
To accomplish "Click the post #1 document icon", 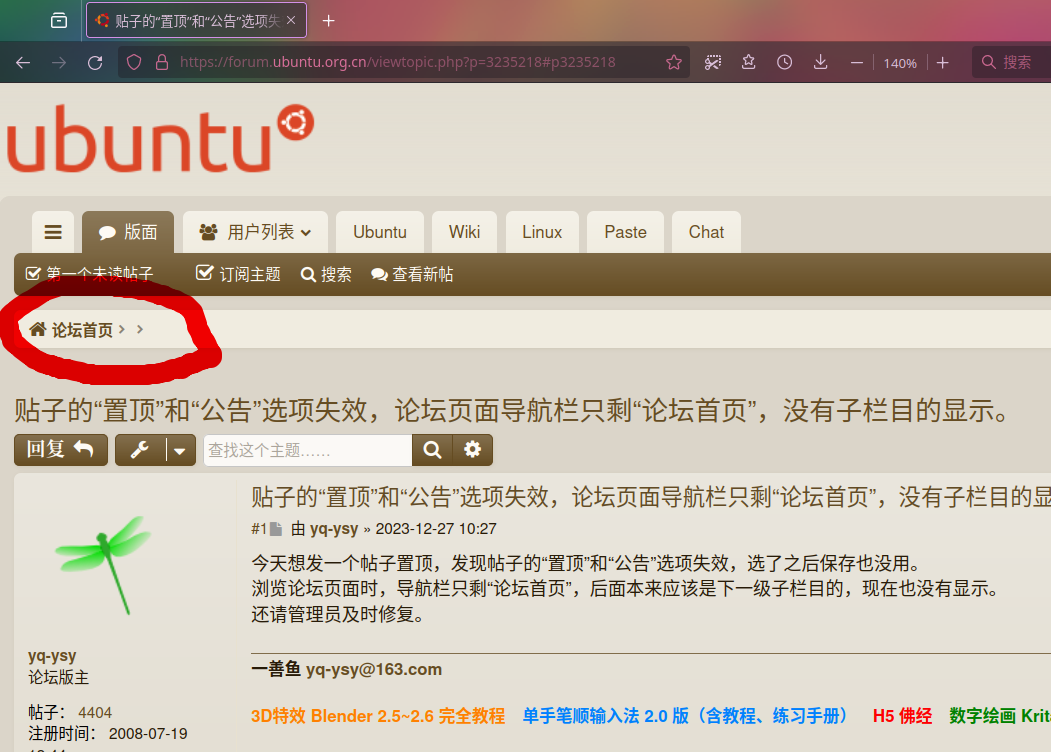I will (x=275, y=529).
